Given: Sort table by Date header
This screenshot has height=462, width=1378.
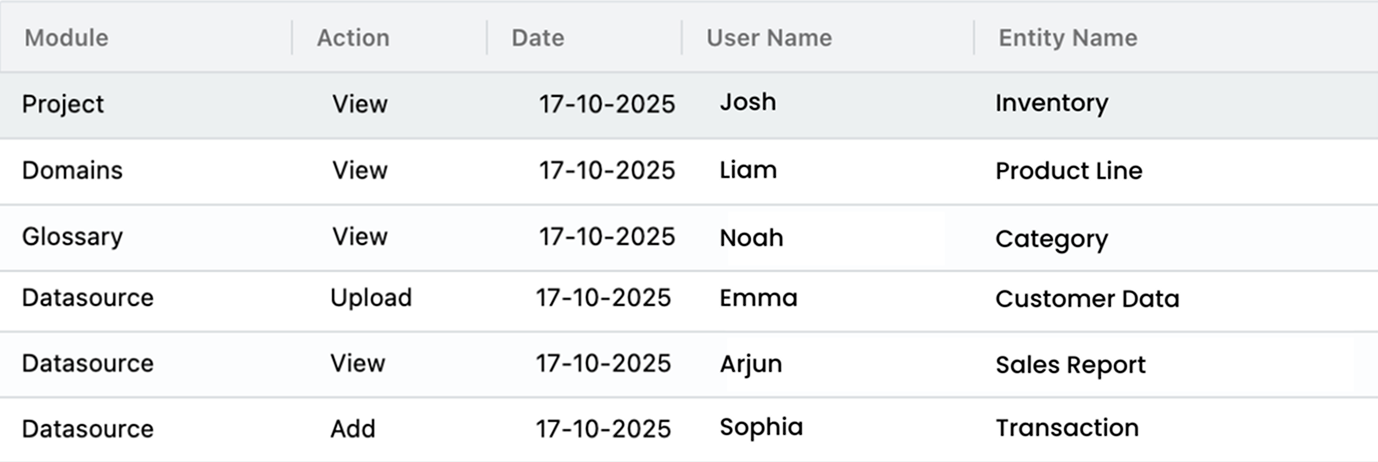Looking at the screenshot, I should (x=538, y=38).
